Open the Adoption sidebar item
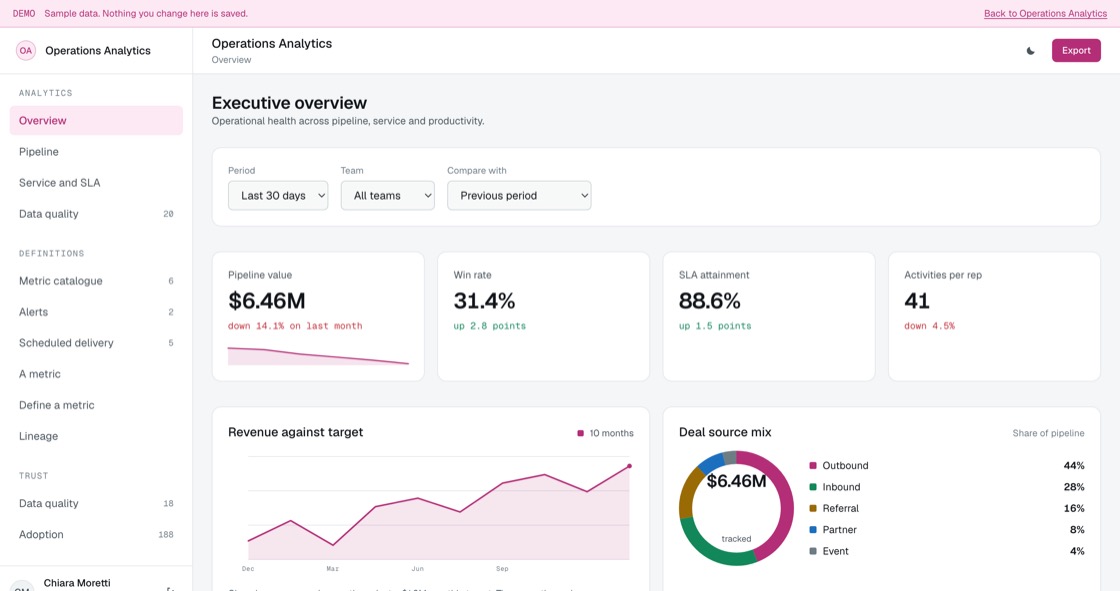The image size is (1120, 591). 96,534
